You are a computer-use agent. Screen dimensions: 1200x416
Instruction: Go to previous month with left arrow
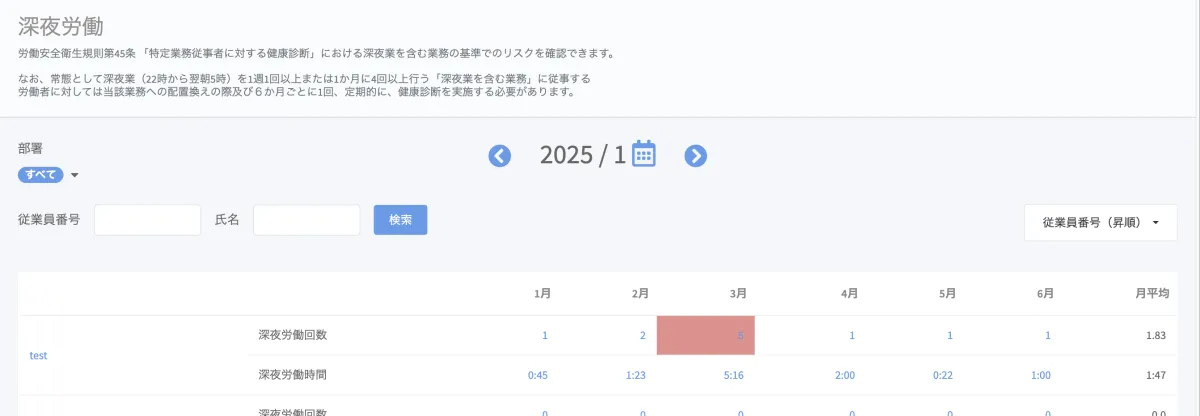(499, 156)
